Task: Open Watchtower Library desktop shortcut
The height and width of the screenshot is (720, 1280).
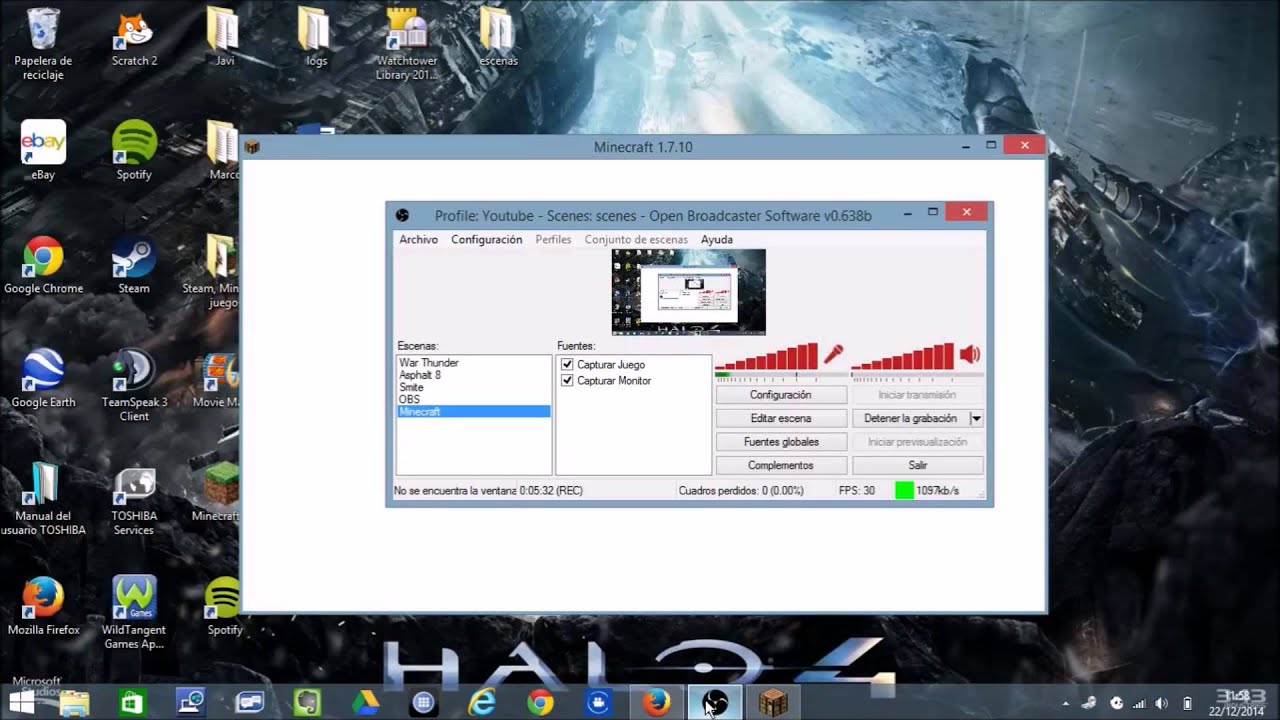Action: click(406, 43)
